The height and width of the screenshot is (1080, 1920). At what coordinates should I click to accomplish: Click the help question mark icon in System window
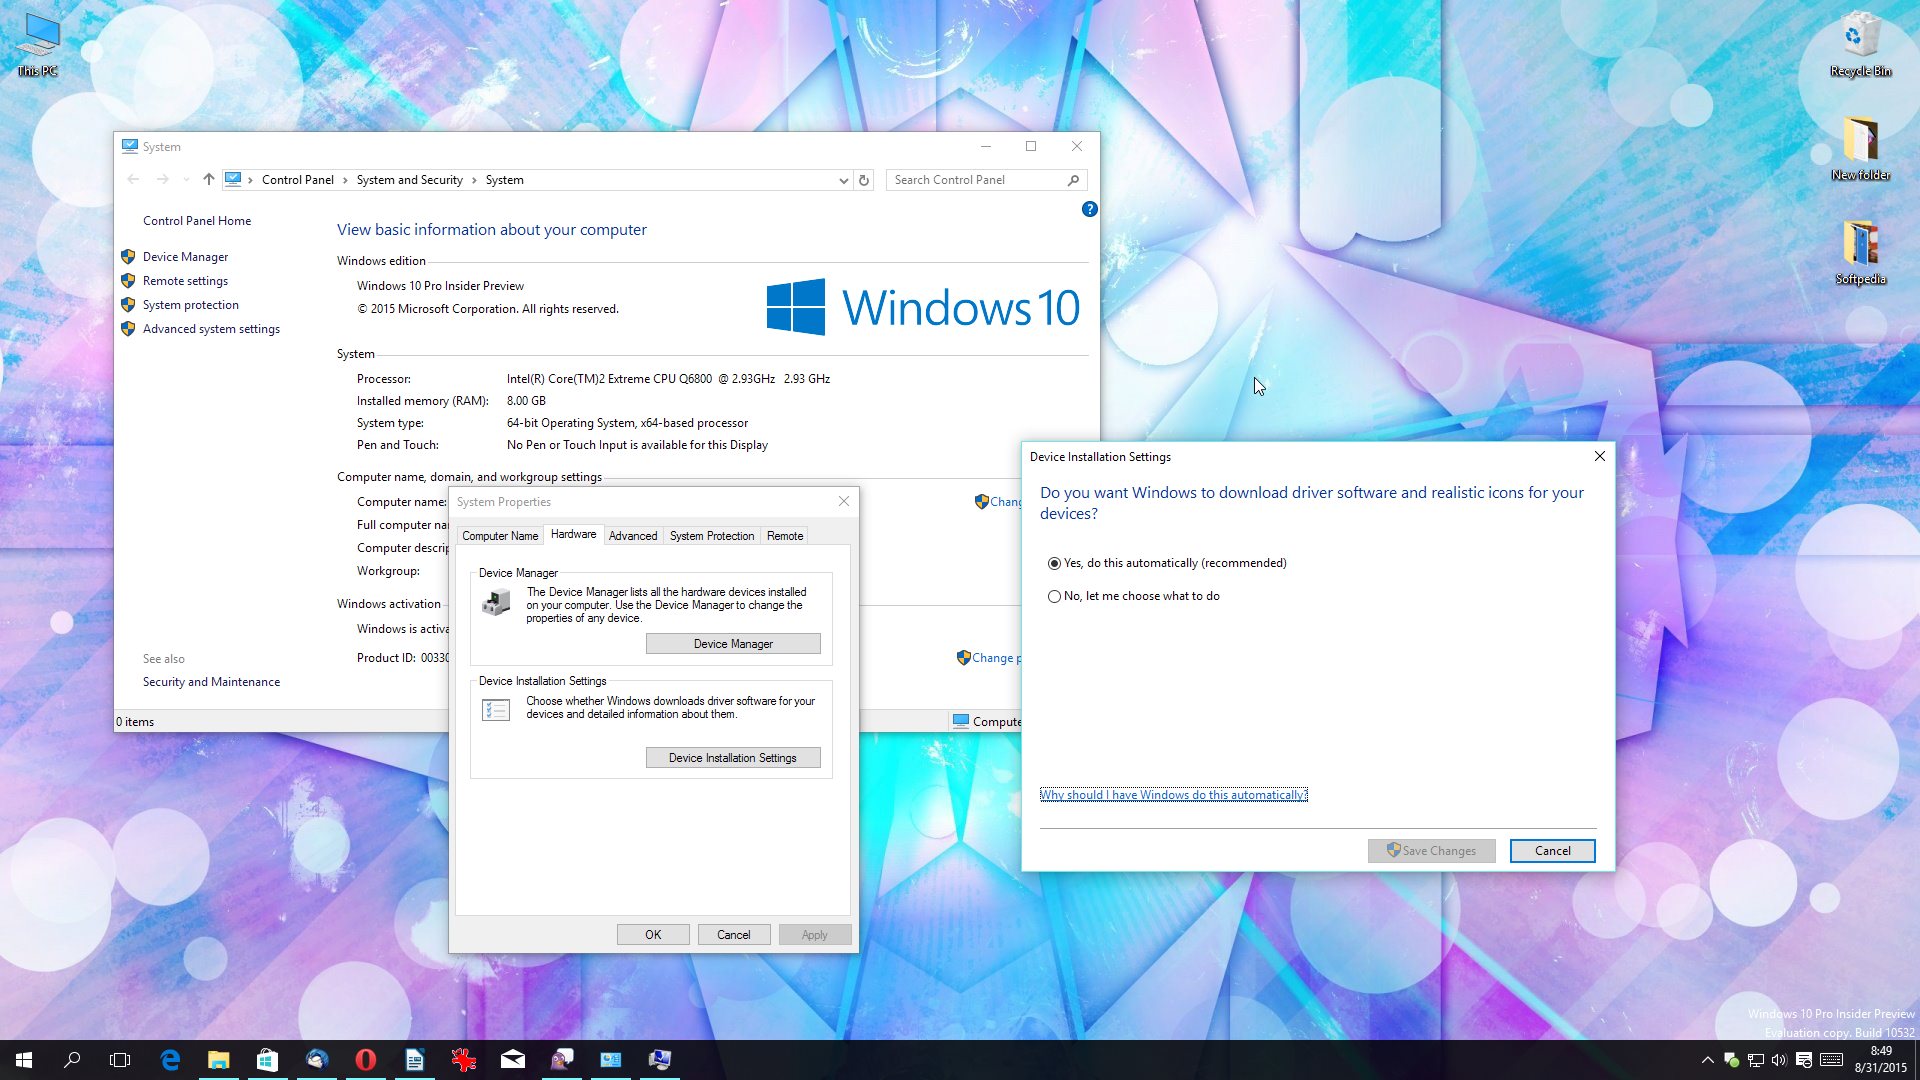(x=1089, y=209)
